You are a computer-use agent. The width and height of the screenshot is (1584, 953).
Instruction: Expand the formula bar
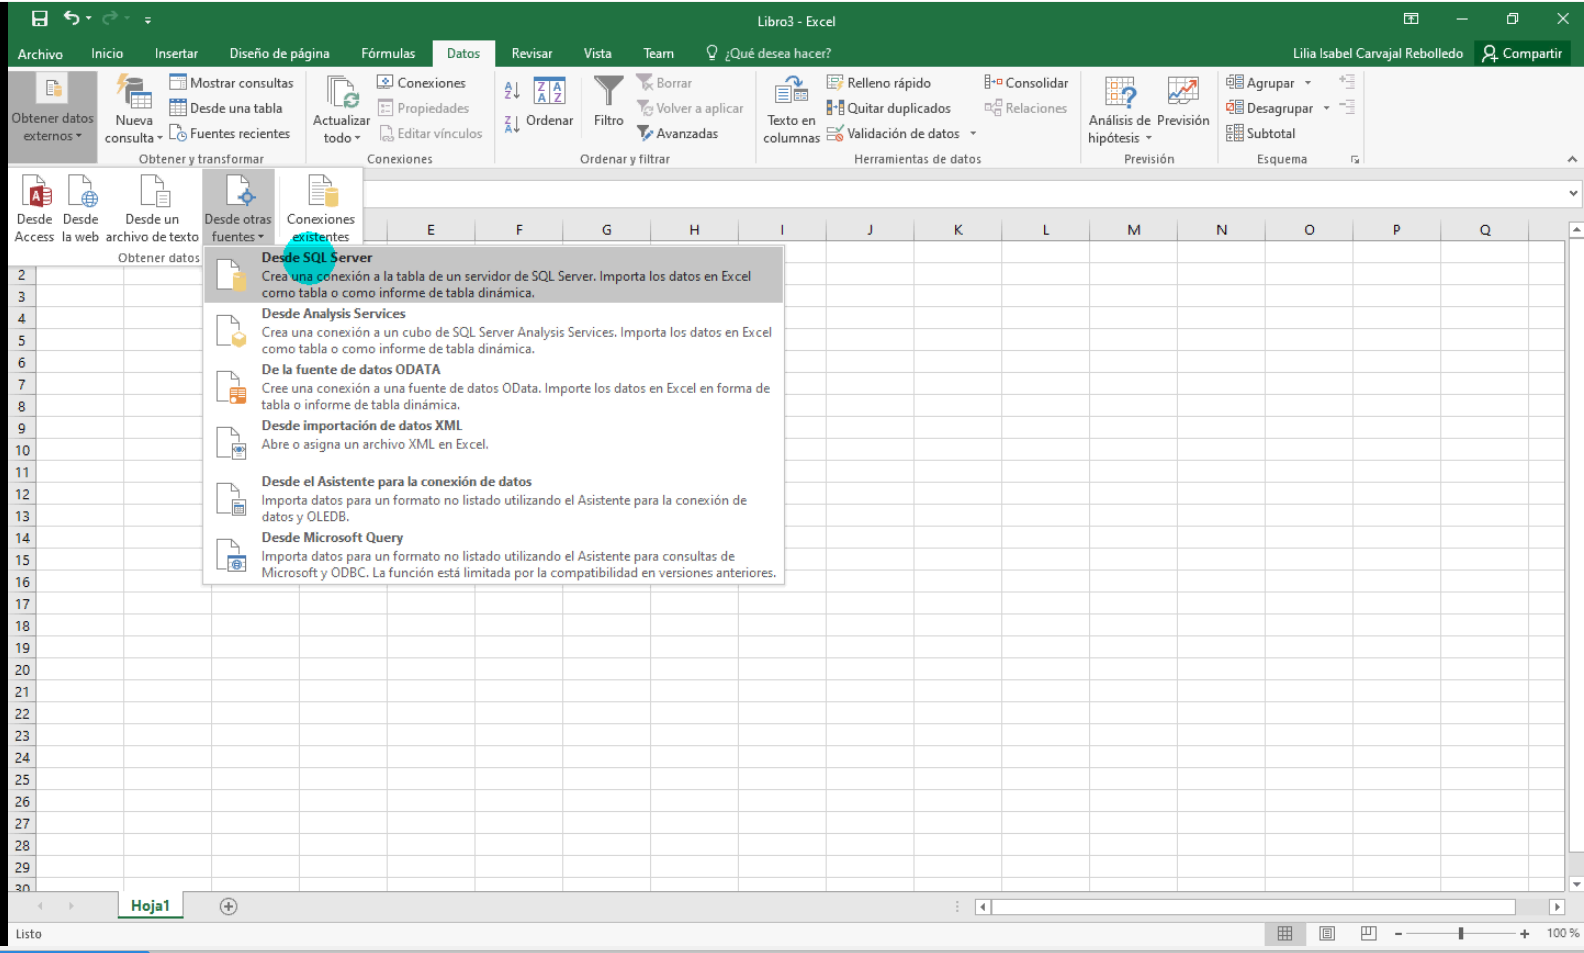coord(1573,193)
